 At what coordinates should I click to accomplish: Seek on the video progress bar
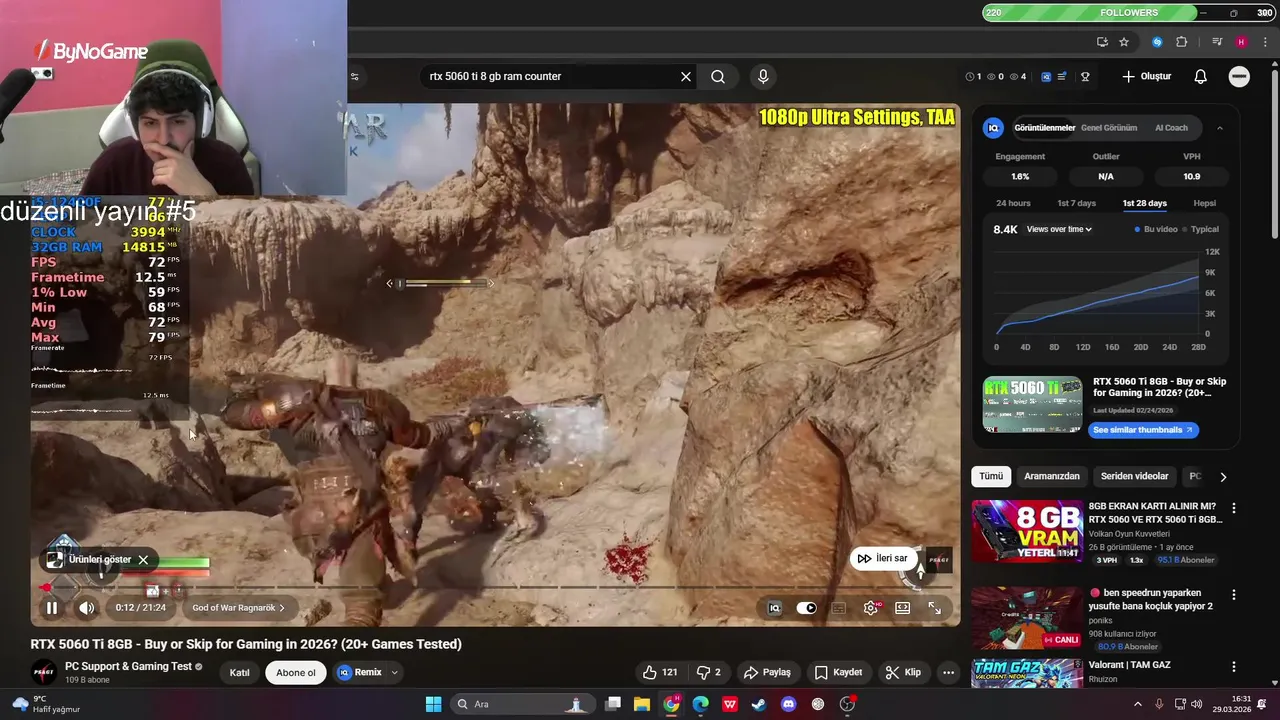[x=495, y=587]
